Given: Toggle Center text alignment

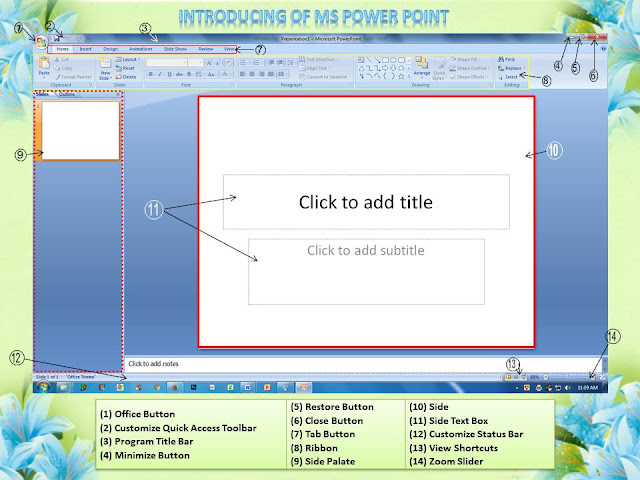Looking at the screenshot, I should coord(252,74).
